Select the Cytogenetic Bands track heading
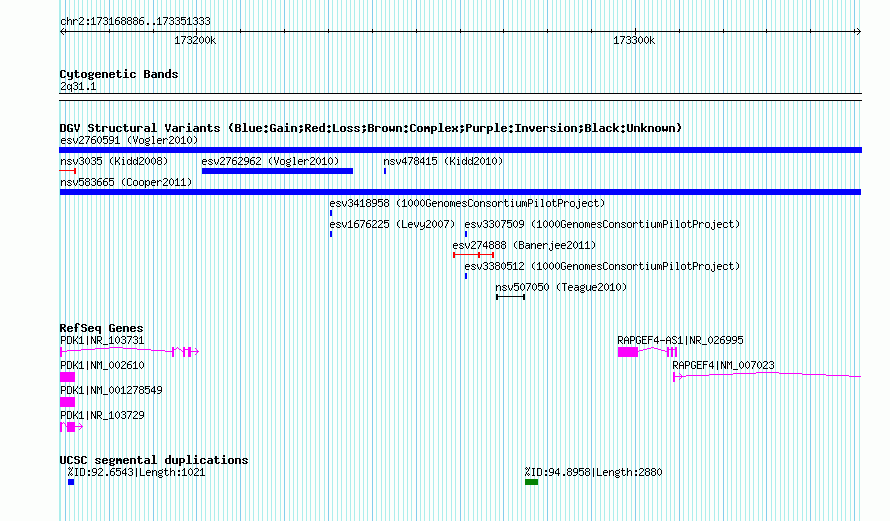Viewport: 890px width, 521px height. pyautogui.click(x=119, y=74)
